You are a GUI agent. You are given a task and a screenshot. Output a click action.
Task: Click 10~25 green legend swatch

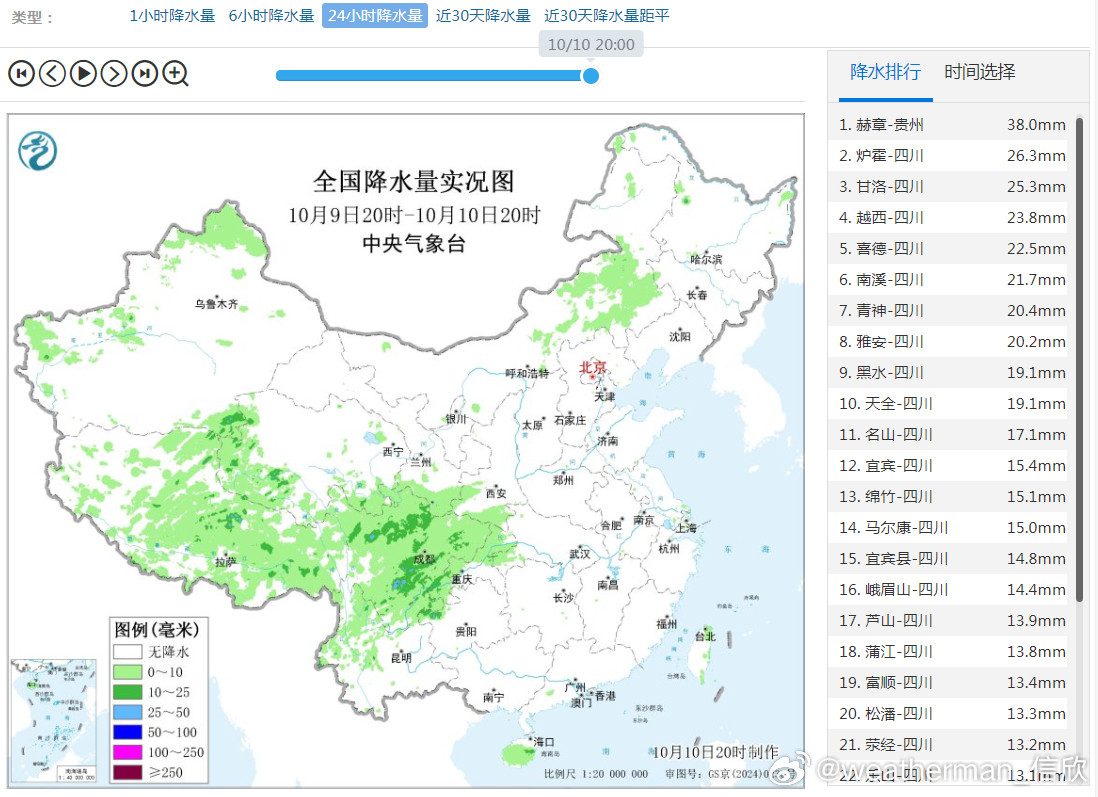[127, 692]
